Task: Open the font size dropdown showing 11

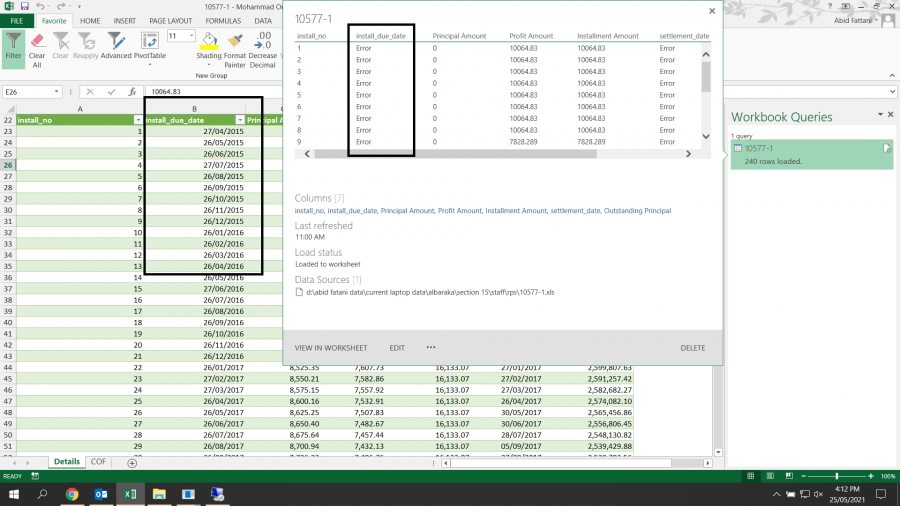Action: (191, 36)
